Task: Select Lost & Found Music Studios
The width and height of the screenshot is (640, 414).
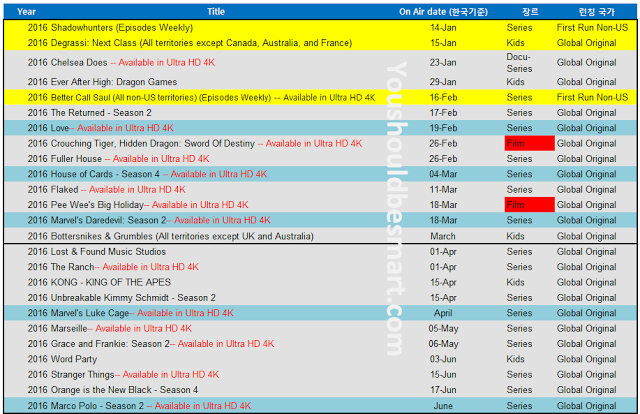Action: pos(108,252)
